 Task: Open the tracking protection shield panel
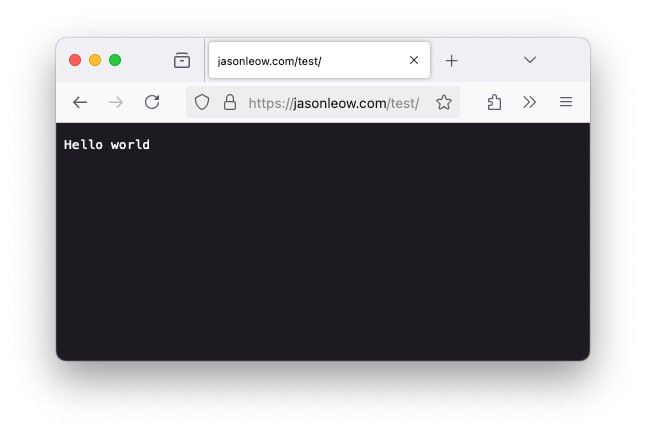[x=202, y=102]
